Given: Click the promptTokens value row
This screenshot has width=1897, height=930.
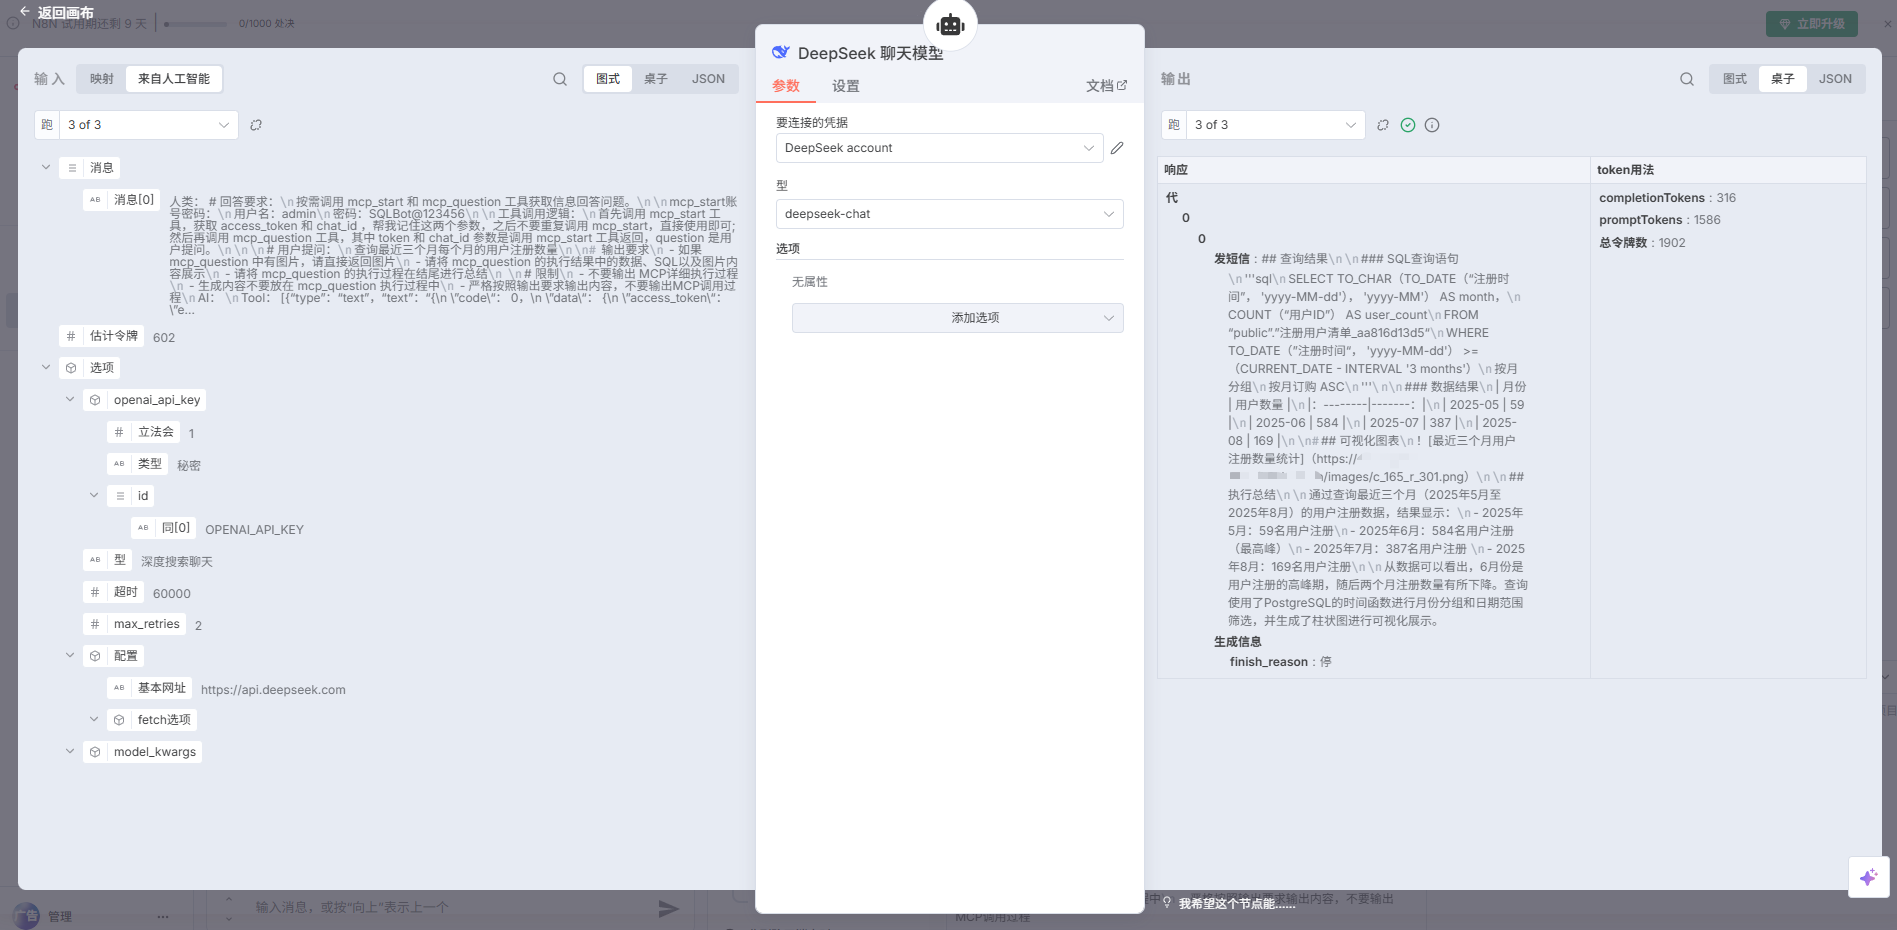Looking at the screenshot, I should (1660, 220).
